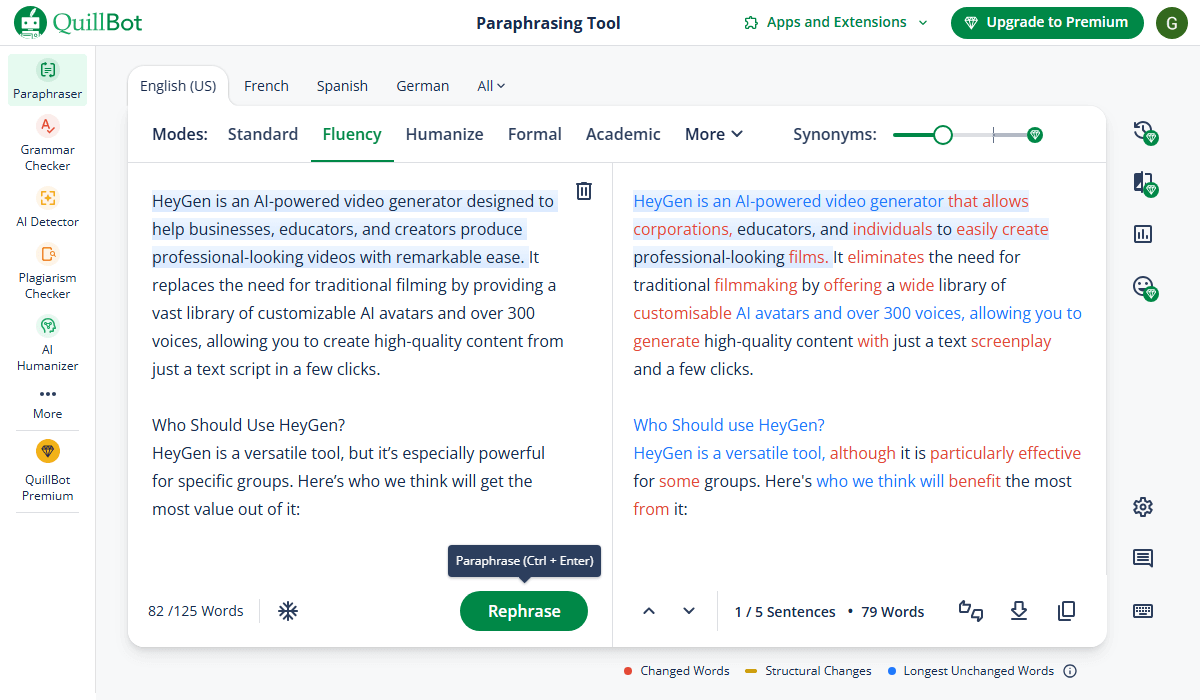Open the compare modes icon
The width and height of the screenshot is (1200, 700).
coord(1145,183)
